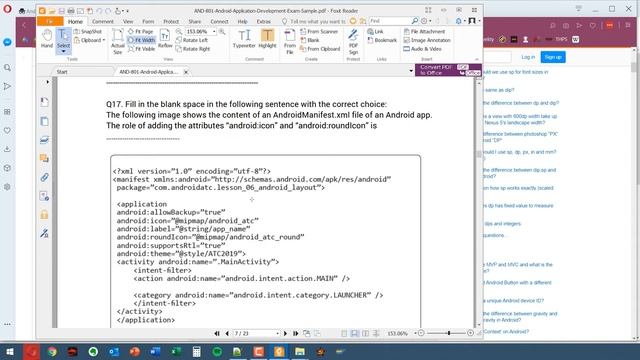Open the Security lock panel
The image size is (640, 360).
tap(44, 215)
